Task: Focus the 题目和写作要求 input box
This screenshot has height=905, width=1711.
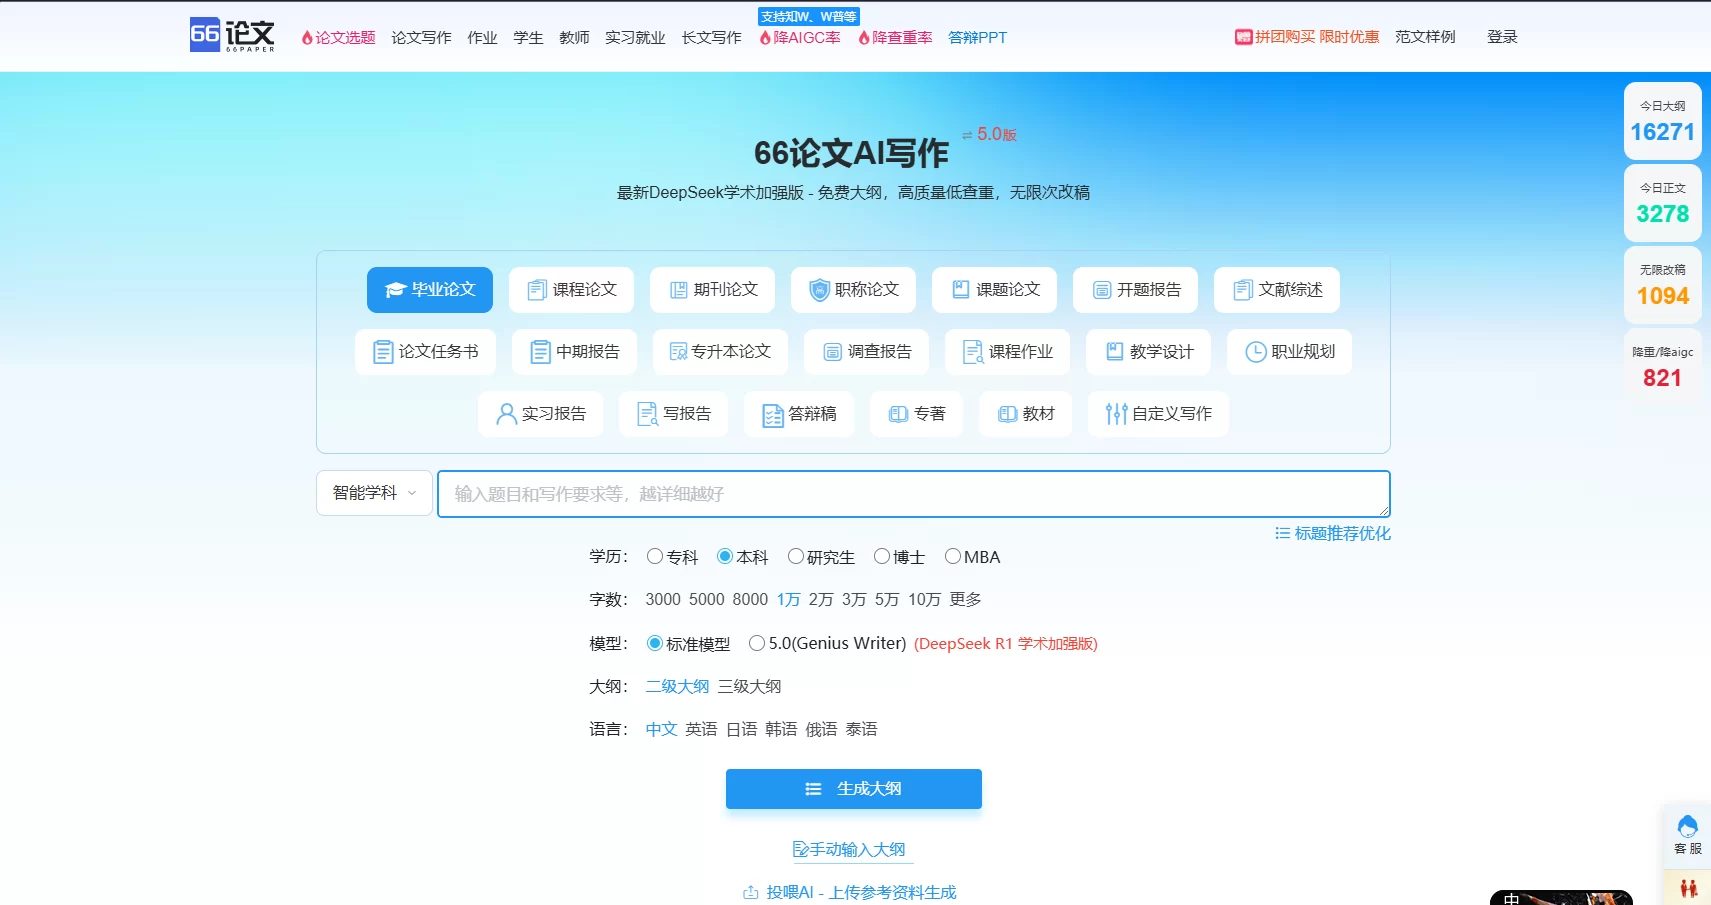Action: pos(914,494)
